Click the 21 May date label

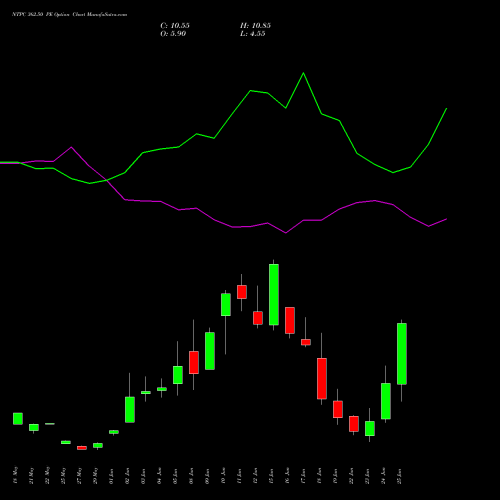(x=31, y=475)
